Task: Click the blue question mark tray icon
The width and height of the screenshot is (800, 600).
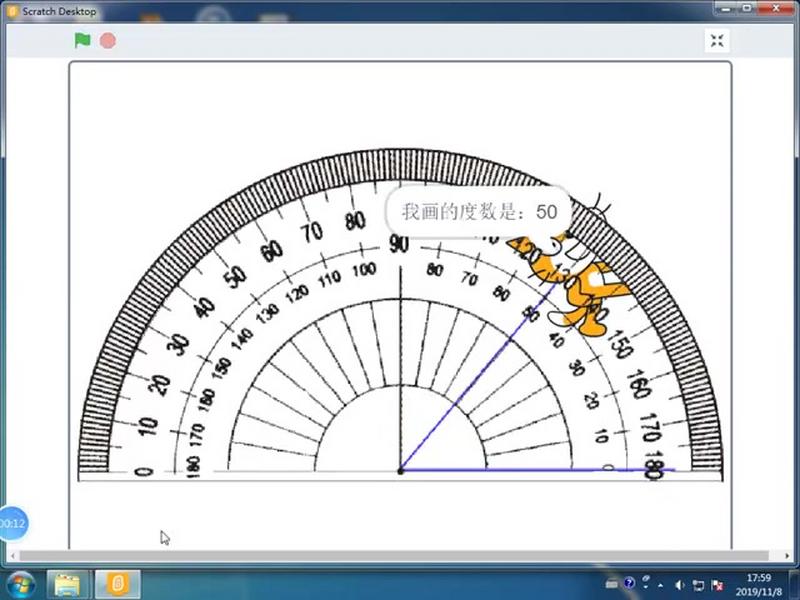Action: (x=628, y=583)
